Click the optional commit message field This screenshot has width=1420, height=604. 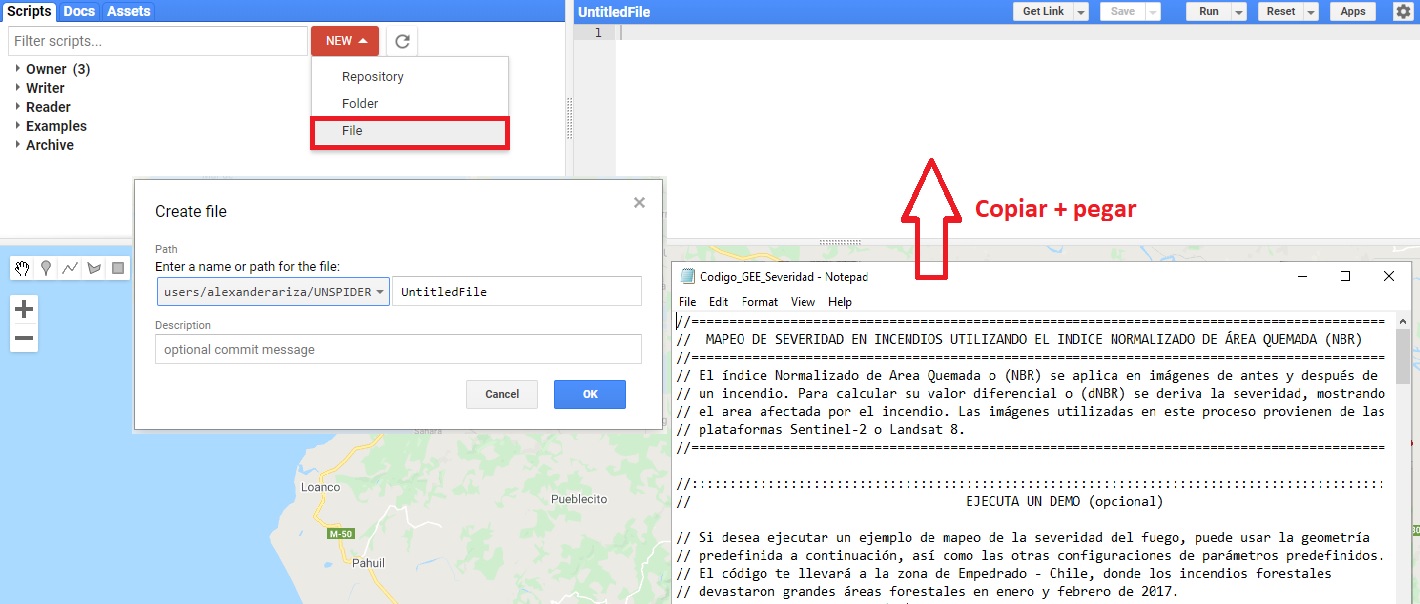(397, 350)
